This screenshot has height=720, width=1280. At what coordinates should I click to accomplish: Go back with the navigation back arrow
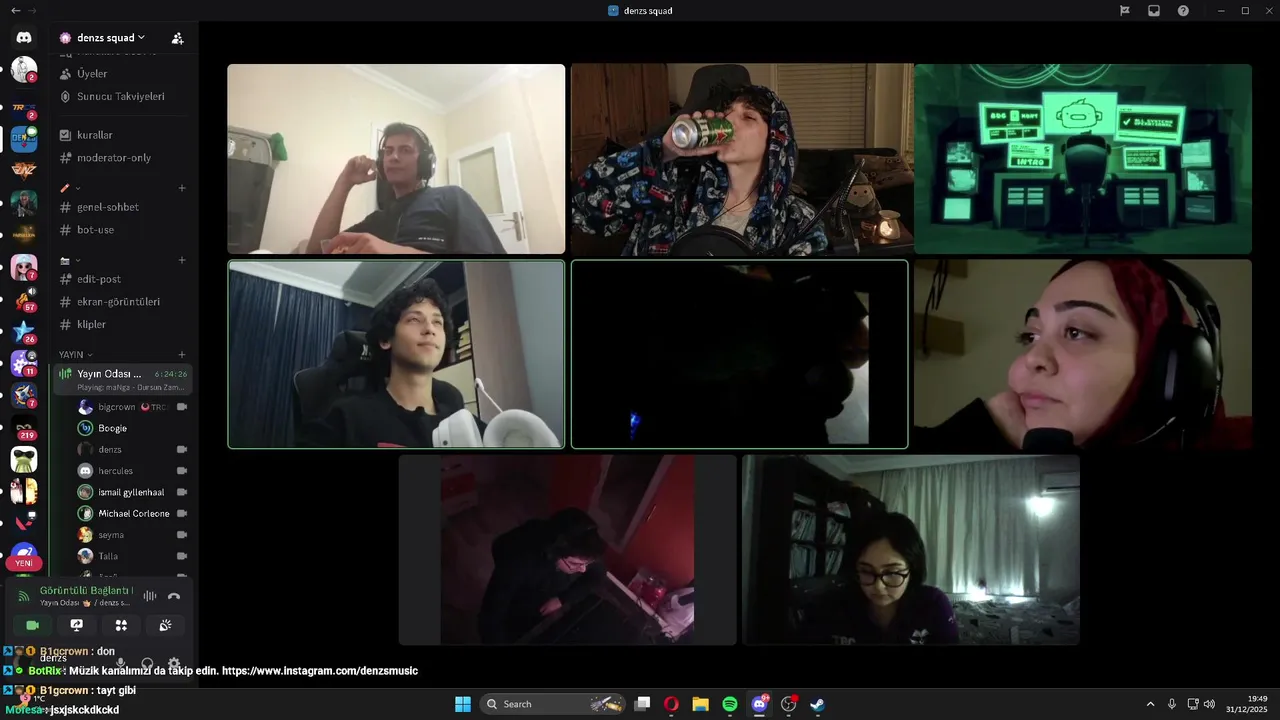click(x=15, y=10)
